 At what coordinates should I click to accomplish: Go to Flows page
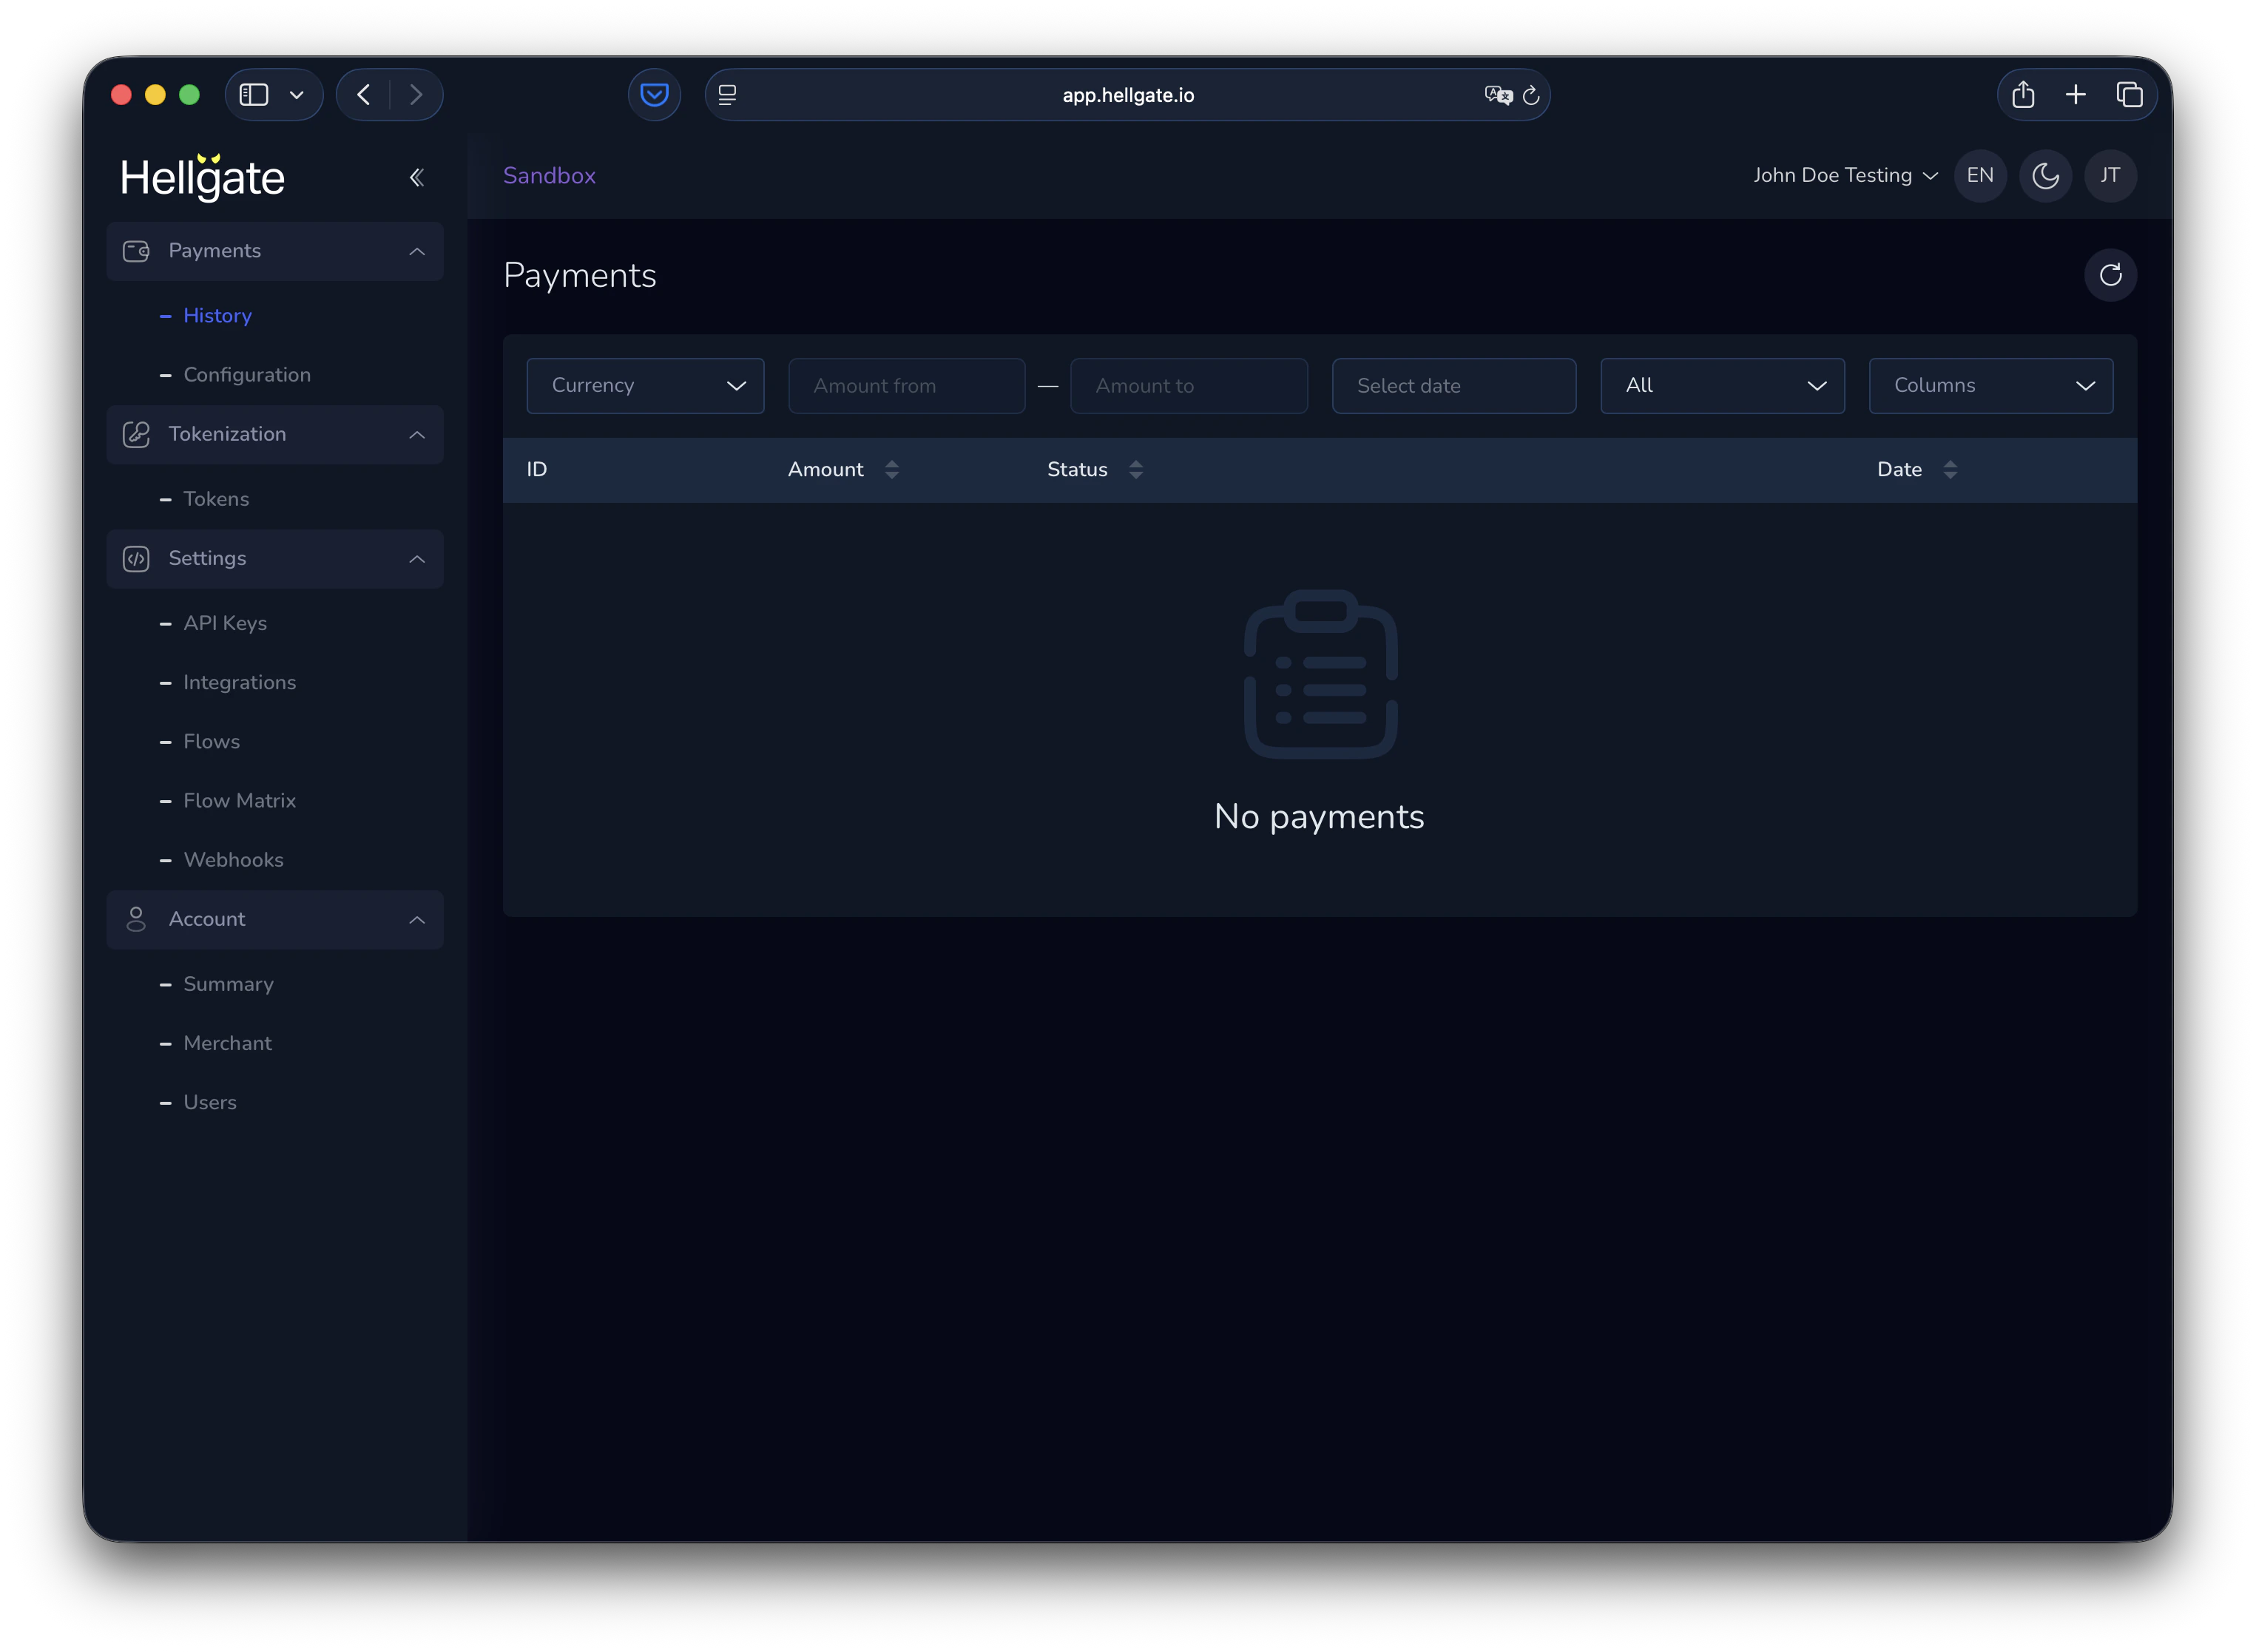point(211,741)
